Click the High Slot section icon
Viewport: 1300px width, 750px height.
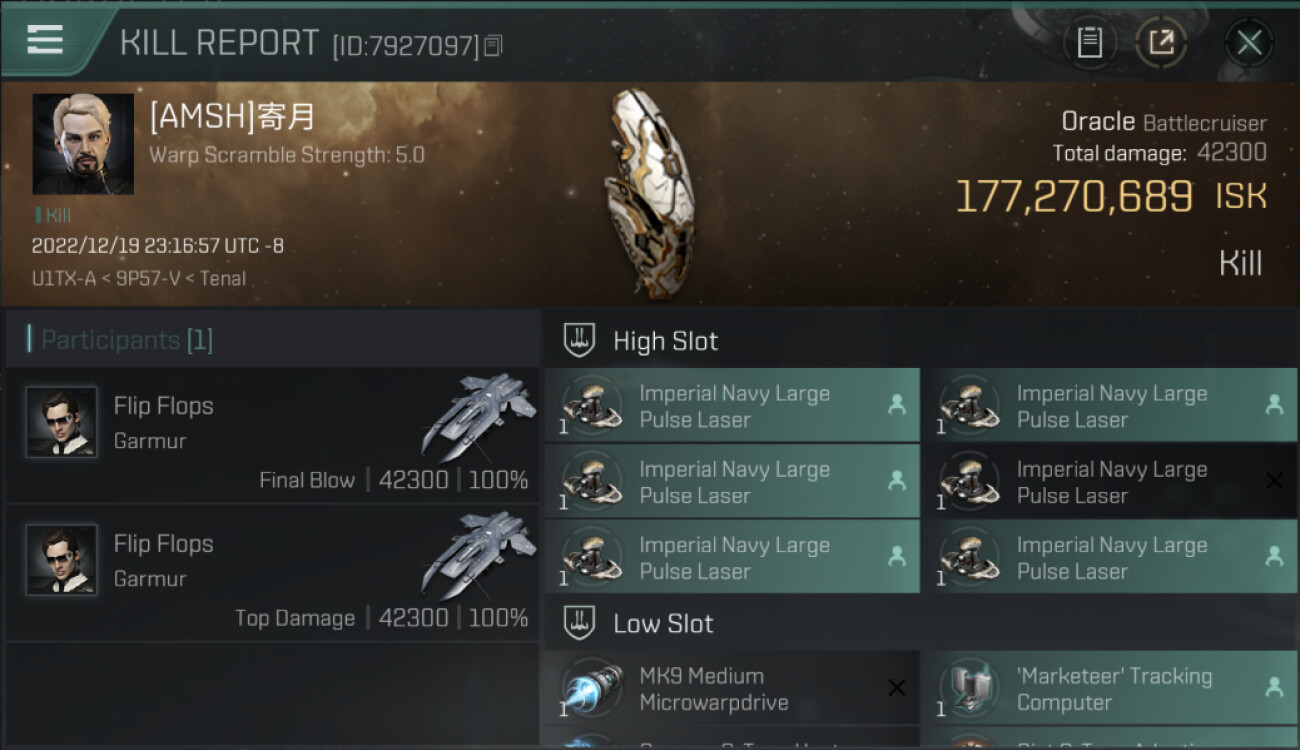[579, 341]
